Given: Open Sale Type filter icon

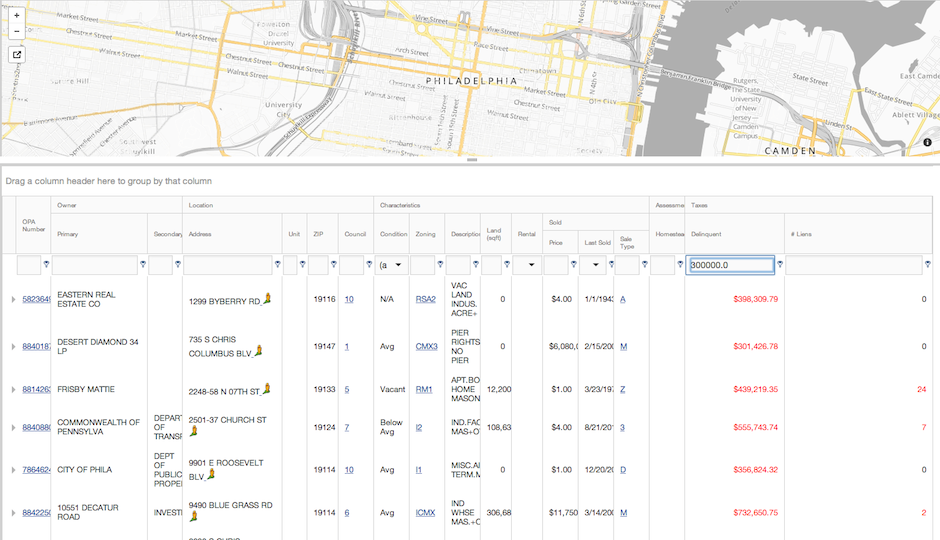Looking at the screenshot, I should 644,264.
